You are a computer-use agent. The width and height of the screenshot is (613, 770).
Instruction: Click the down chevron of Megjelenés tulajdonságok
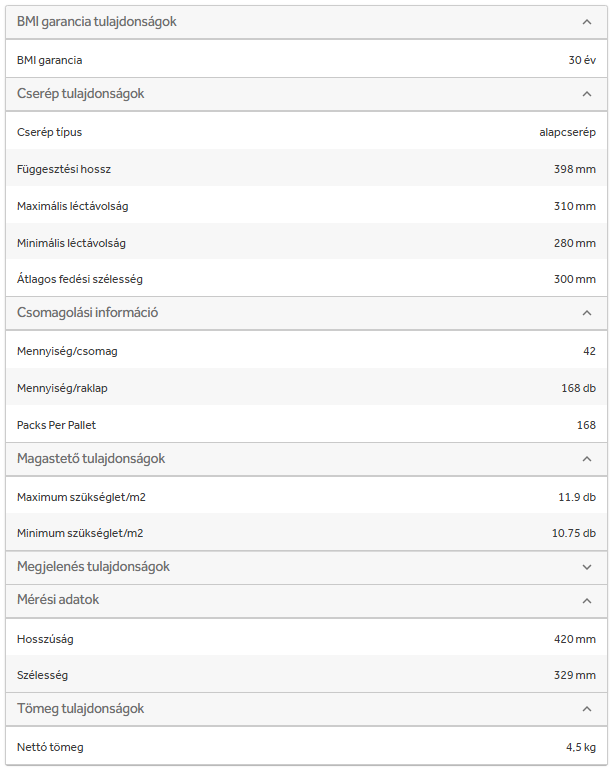(586, 567)
